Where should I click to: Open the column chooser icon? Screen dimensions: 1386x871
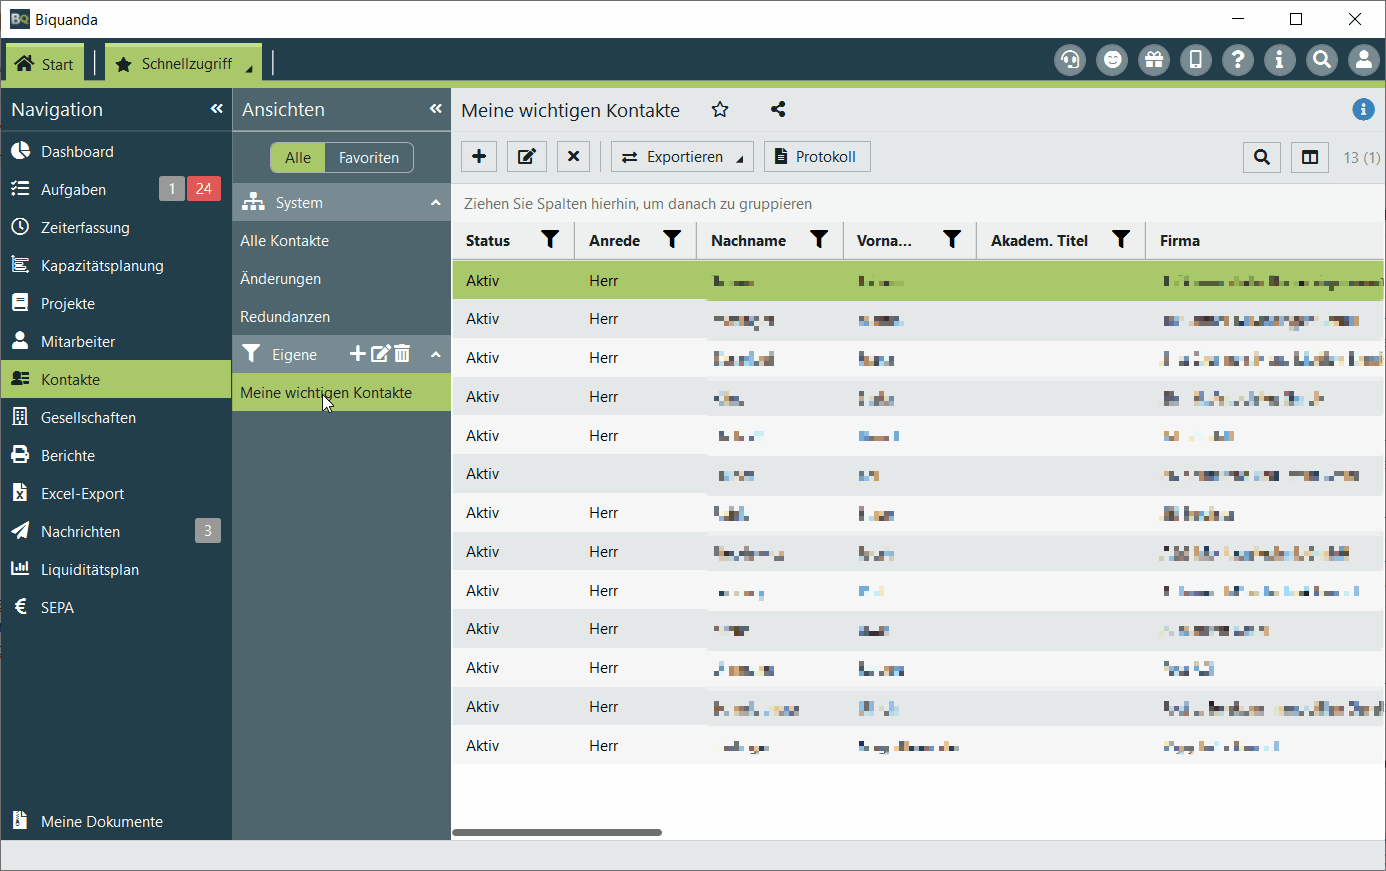point(1310,157)
